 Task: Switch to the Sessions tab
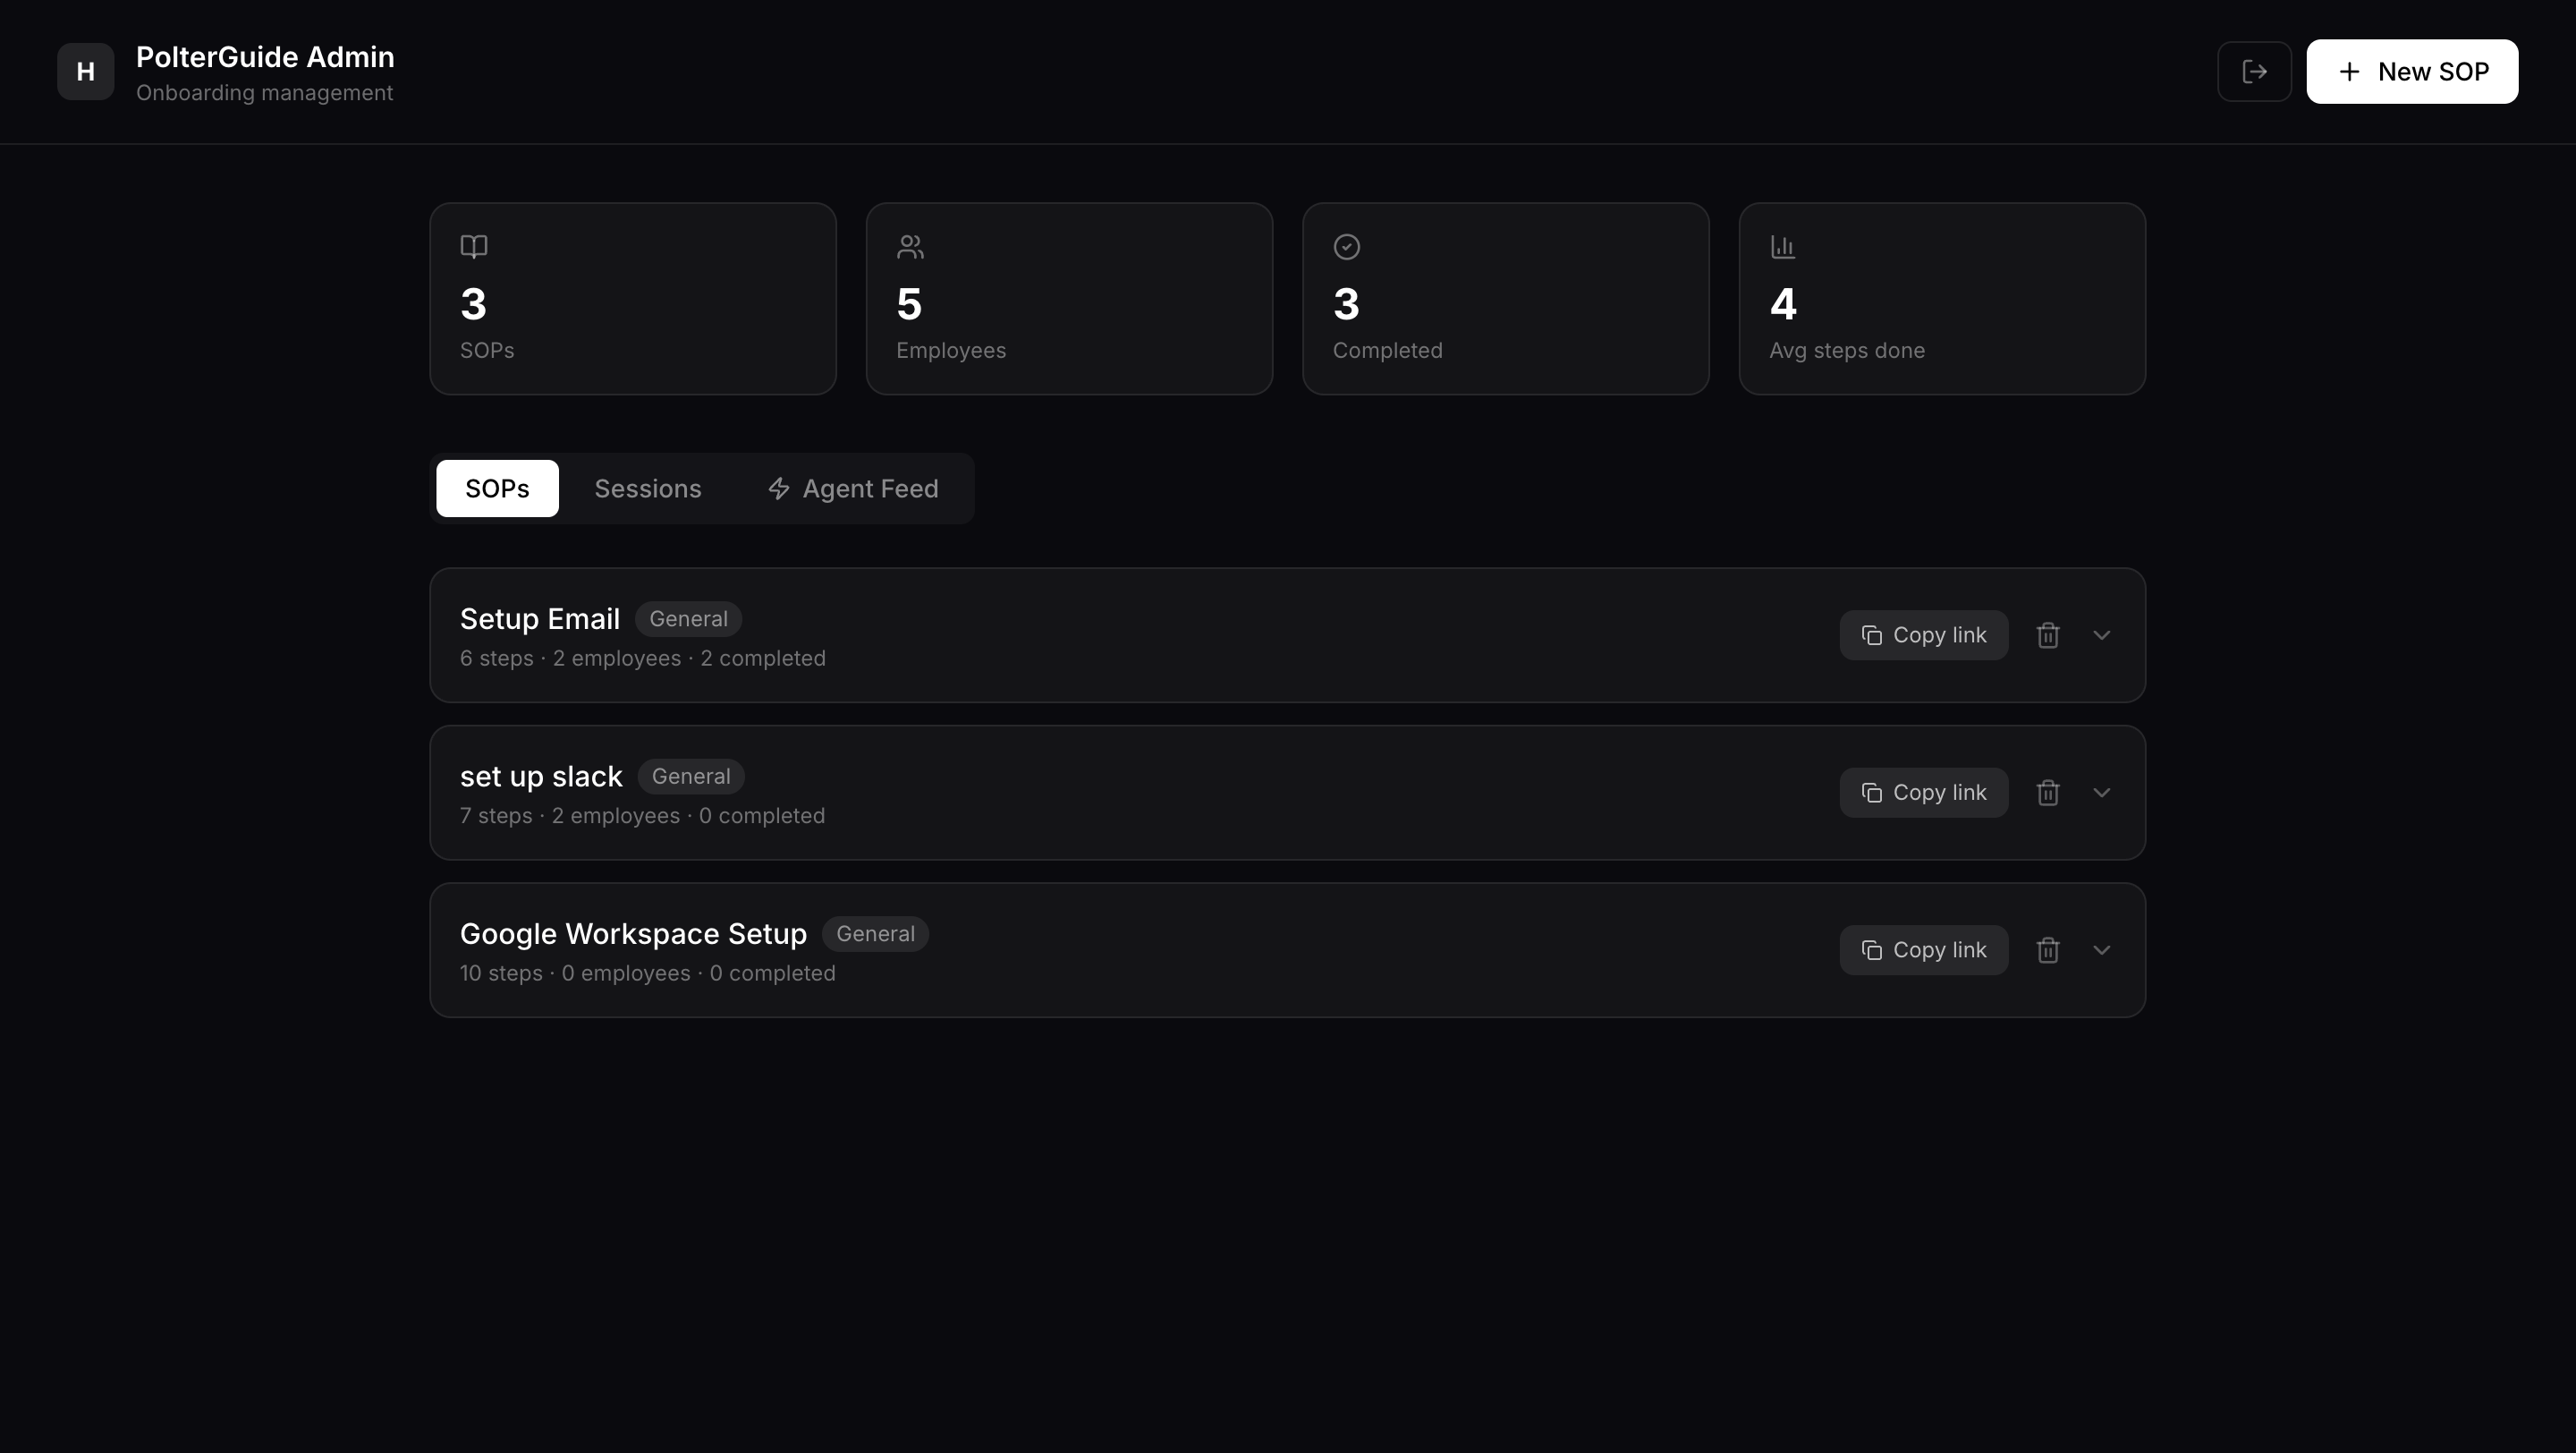647,489
